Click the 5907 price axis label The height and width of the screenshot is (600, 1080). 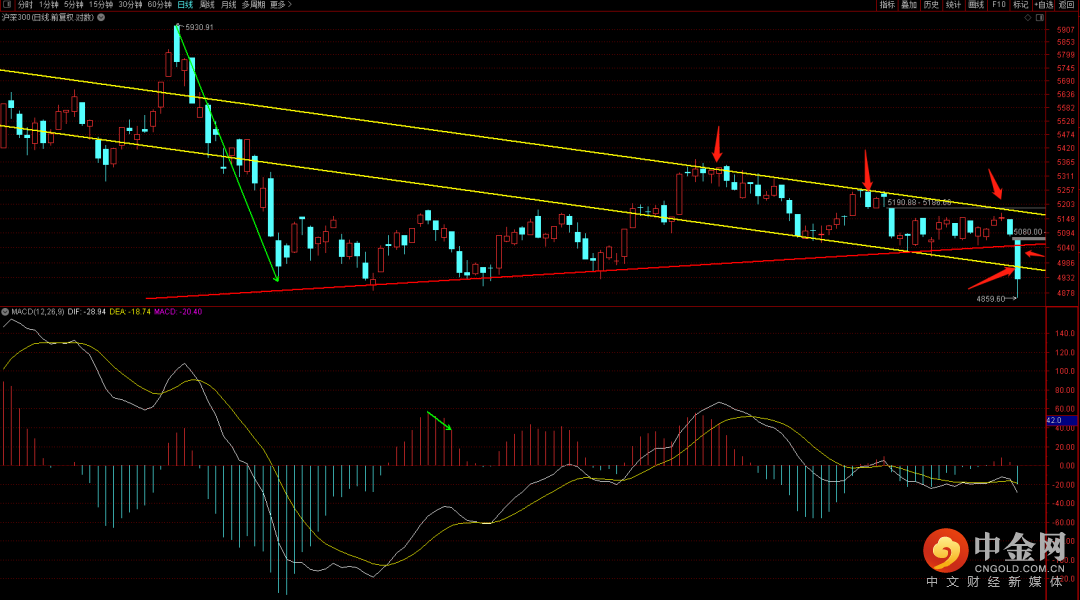point(1066,30)
